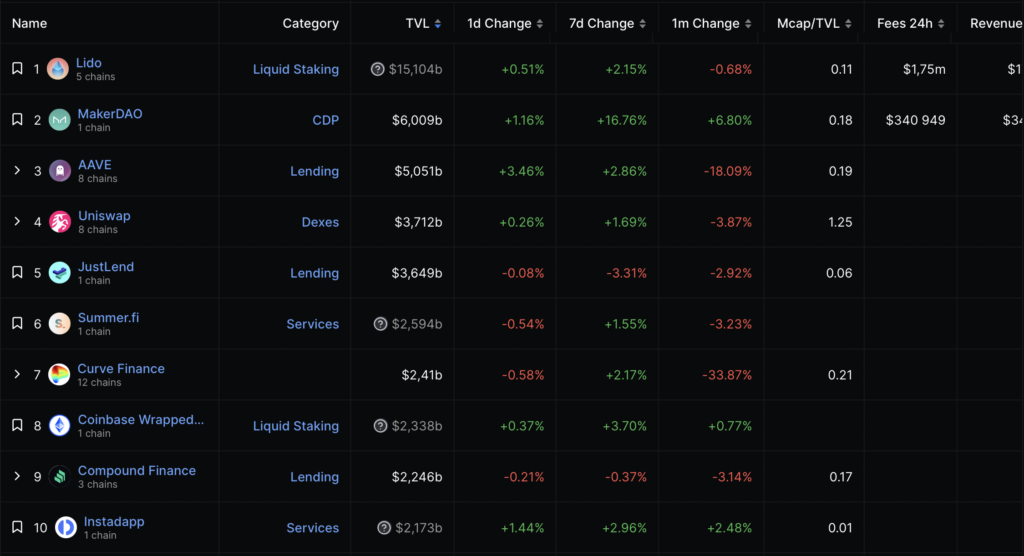Open the Summer.fi protocol link
Image resolution: width=1024 pixels, height=556 pixels.
(108, 318)
